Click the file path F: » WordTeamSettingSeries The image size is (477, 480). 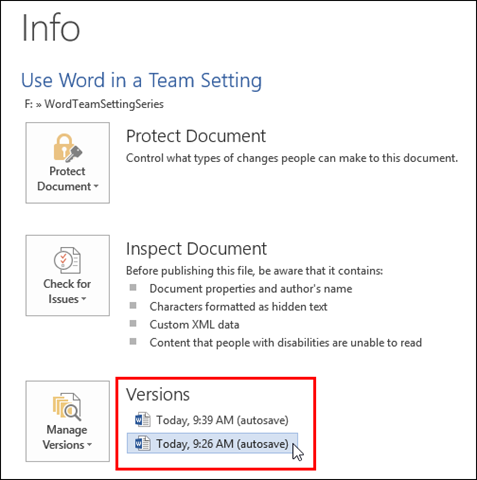[94, 104]
